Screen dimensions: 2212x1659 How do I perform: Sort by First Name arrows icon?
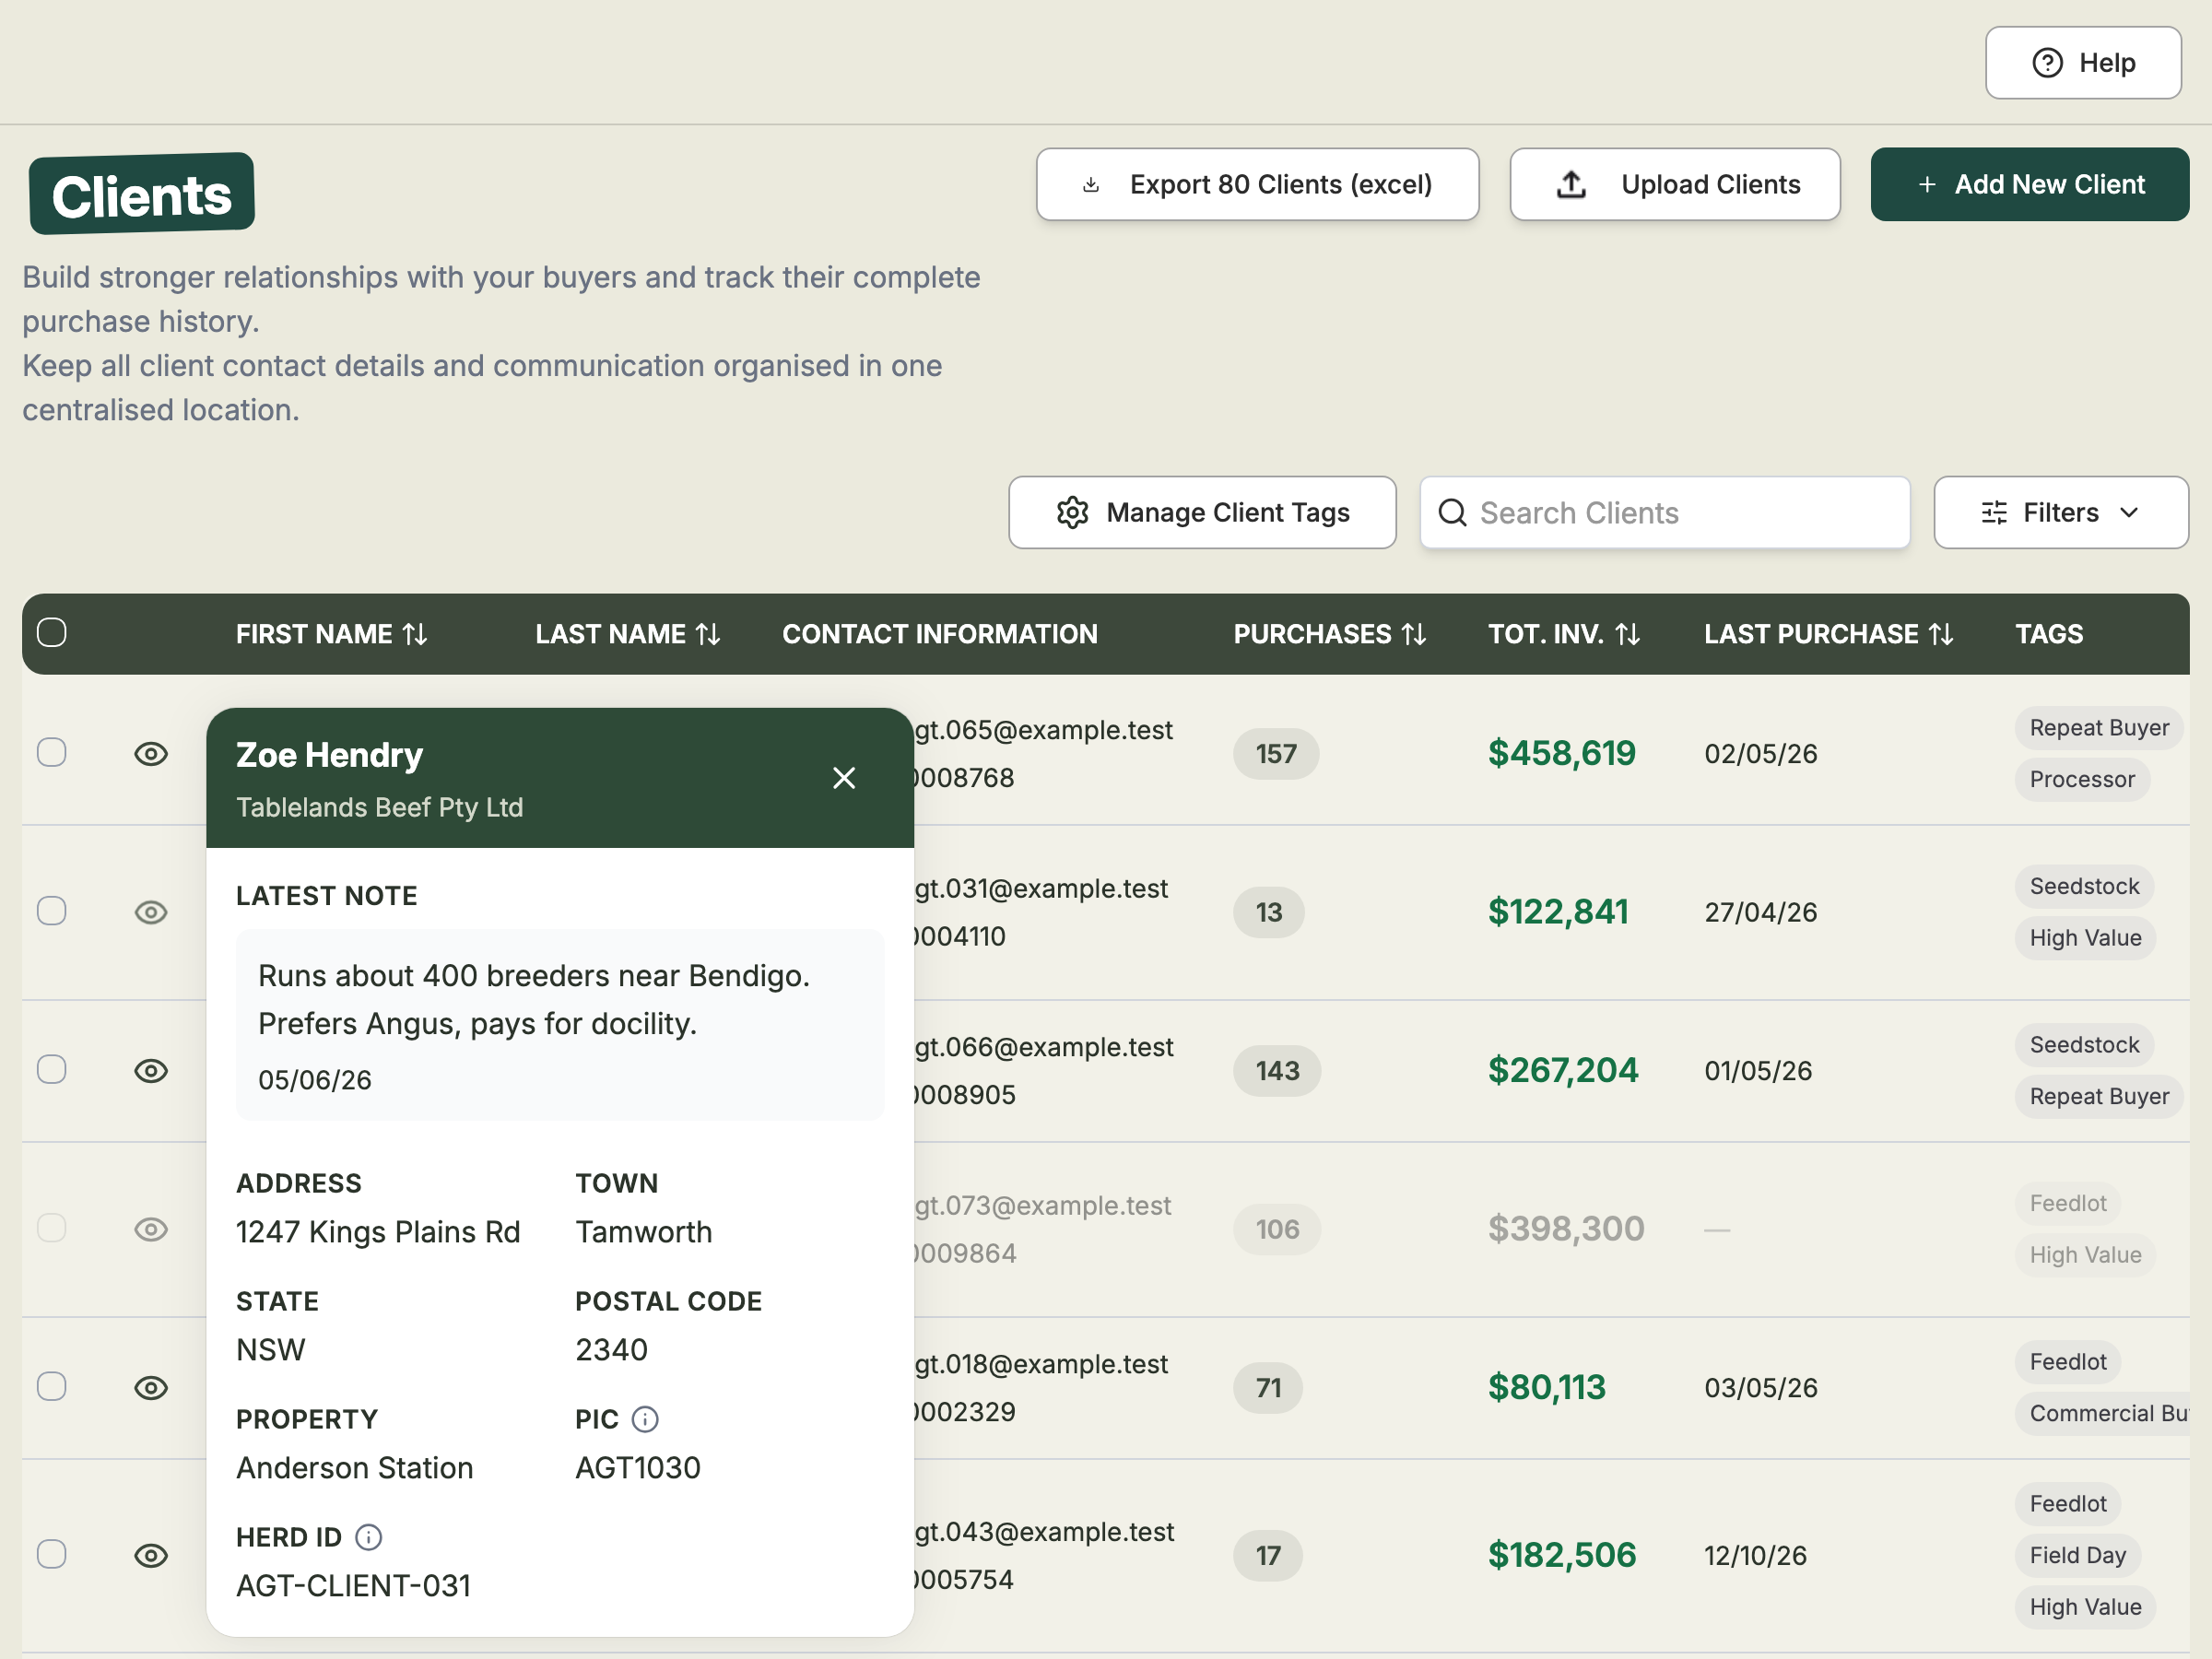[x=415, y=634]
